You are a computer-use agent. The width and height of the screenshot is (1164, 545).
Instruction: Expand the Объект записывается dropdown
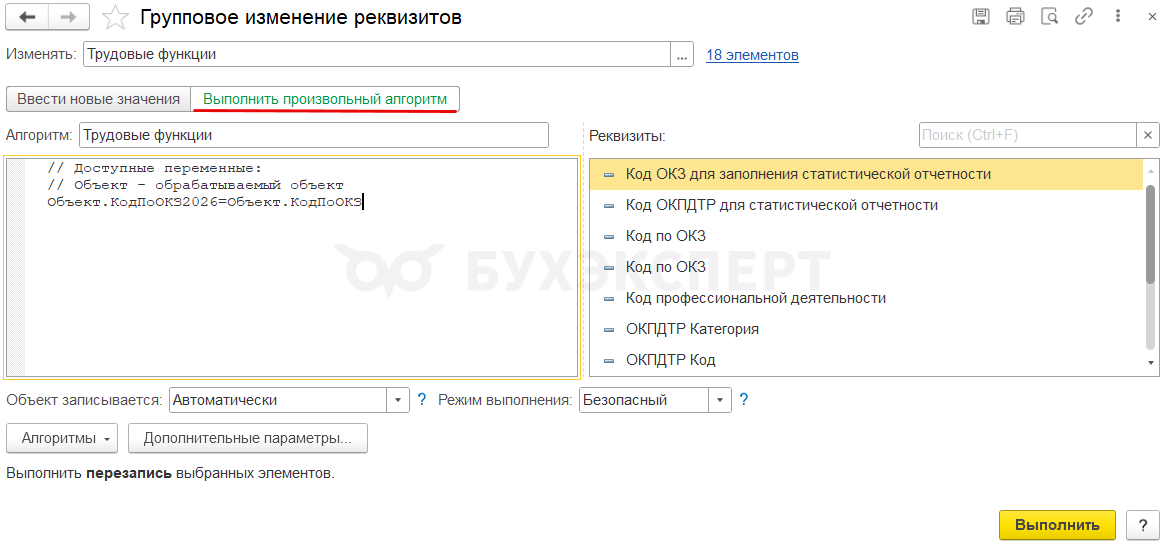coord(399,400)
